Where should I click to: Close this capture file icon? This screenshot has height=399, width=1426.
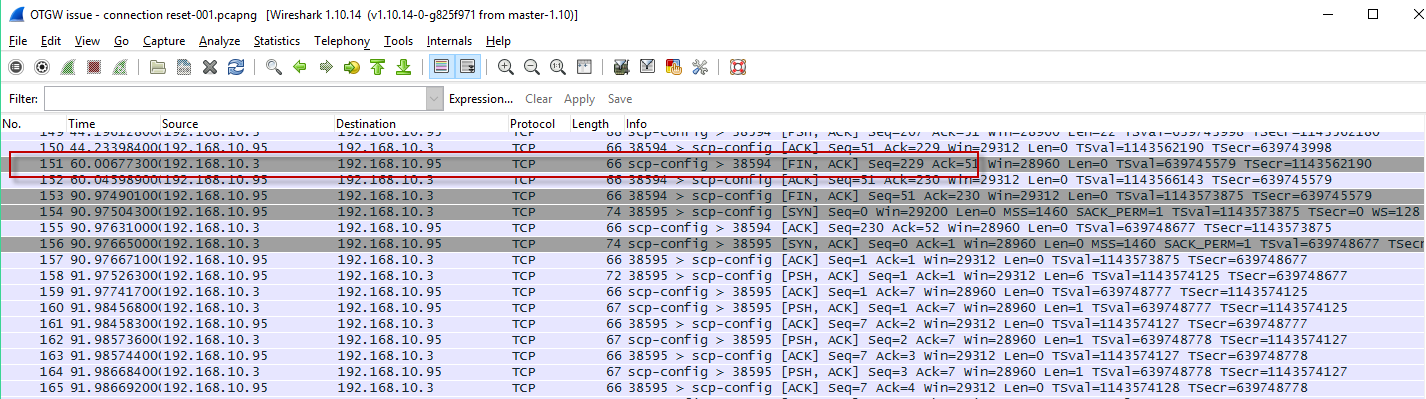(x=210, y=67)
